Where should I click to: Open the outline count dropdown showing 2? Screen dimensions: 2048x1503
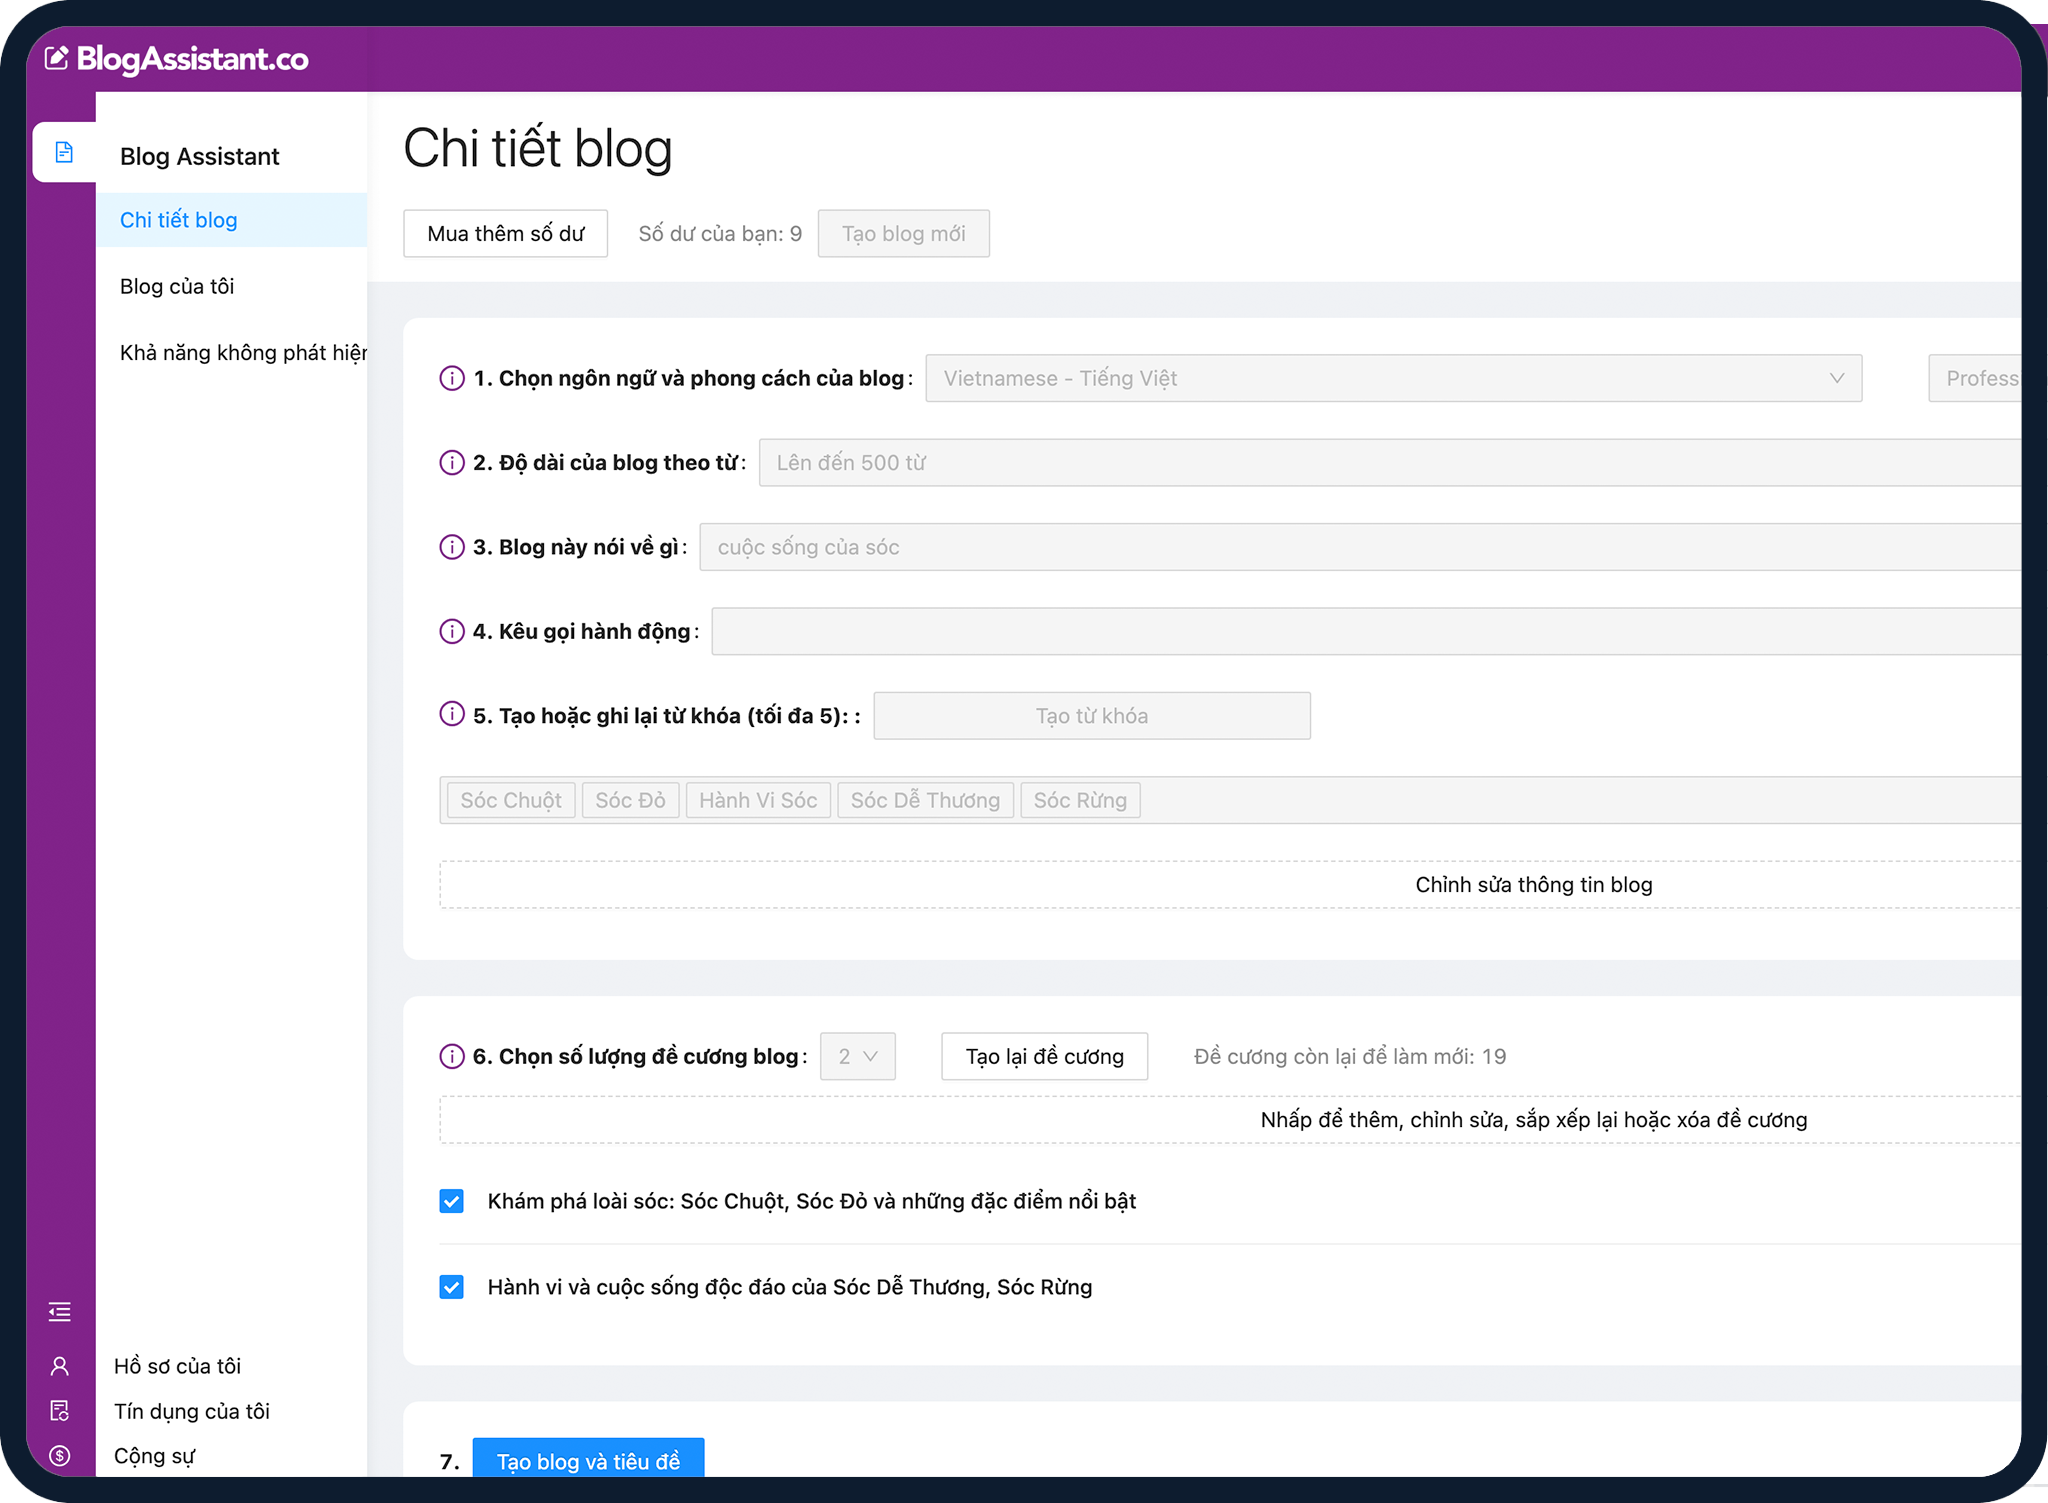pyautogui.click(x=857, y=1056)
